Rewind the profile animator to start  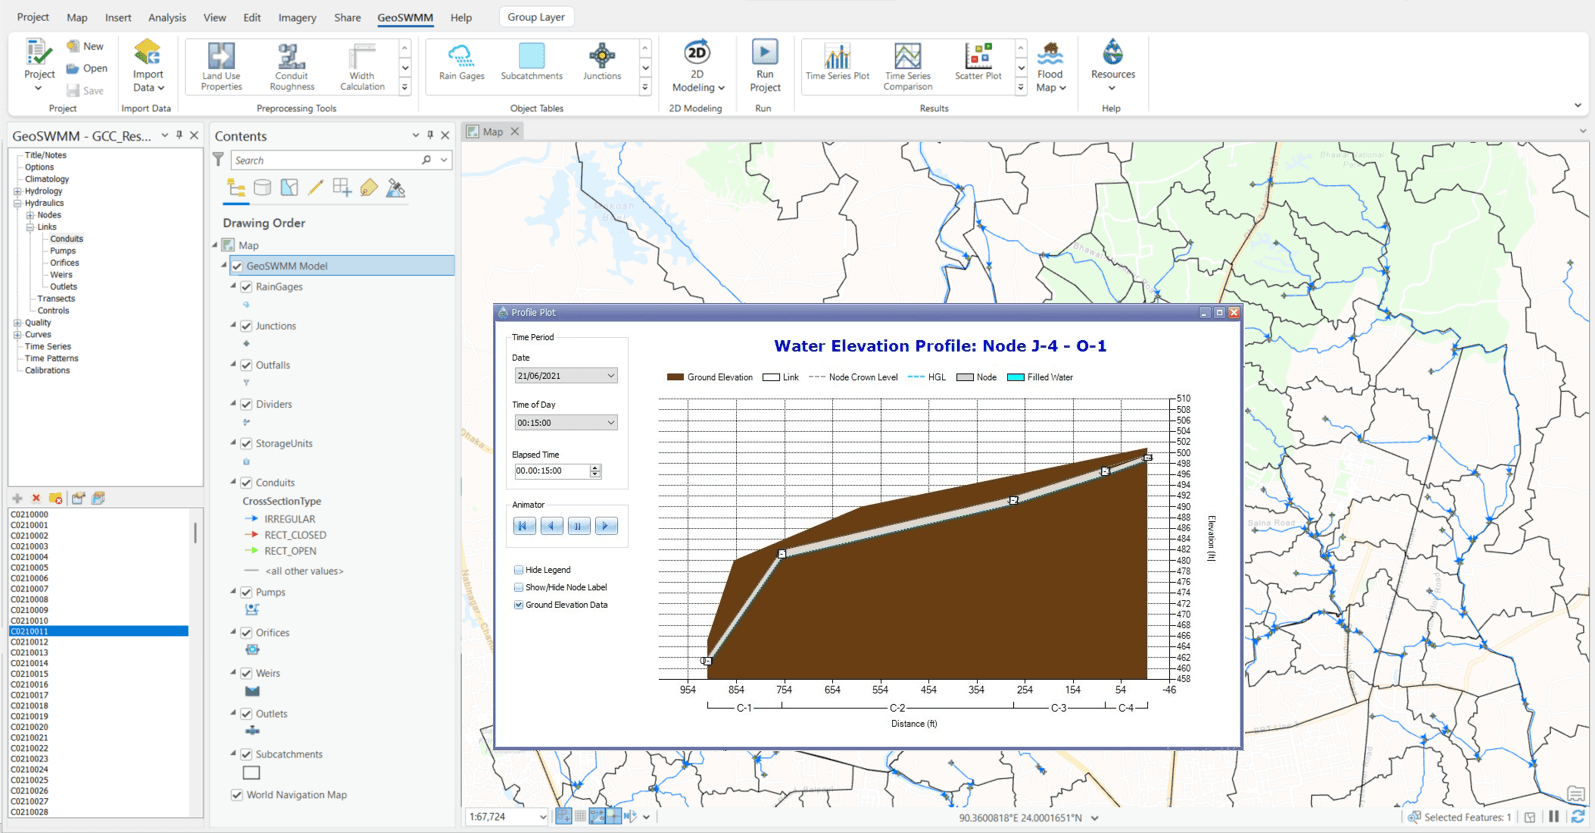pos(524,526)
